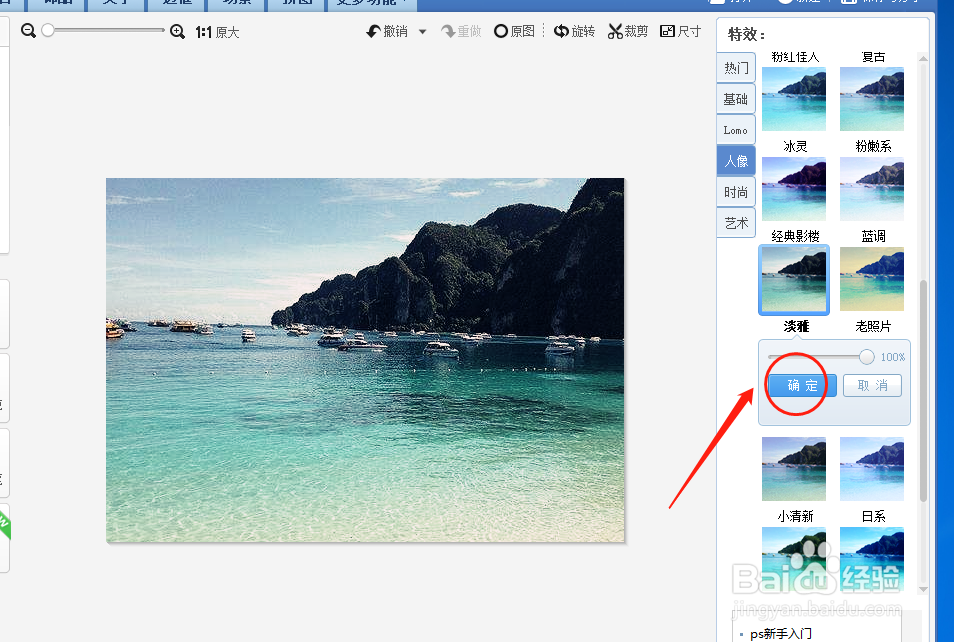Click the zoom in magnifier icon
The image size is (954, 642).
point(177,31)
